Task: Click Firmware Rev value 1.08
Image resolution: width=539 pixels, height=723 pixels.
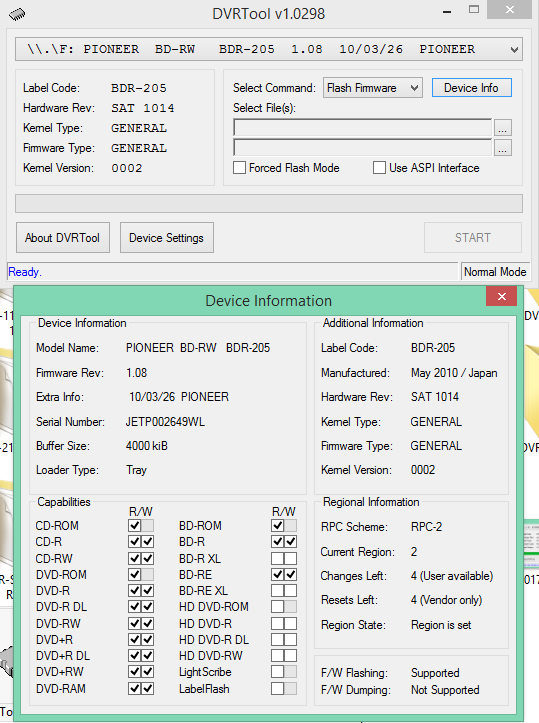Action: pyautogui.click(x=136, y=373)
